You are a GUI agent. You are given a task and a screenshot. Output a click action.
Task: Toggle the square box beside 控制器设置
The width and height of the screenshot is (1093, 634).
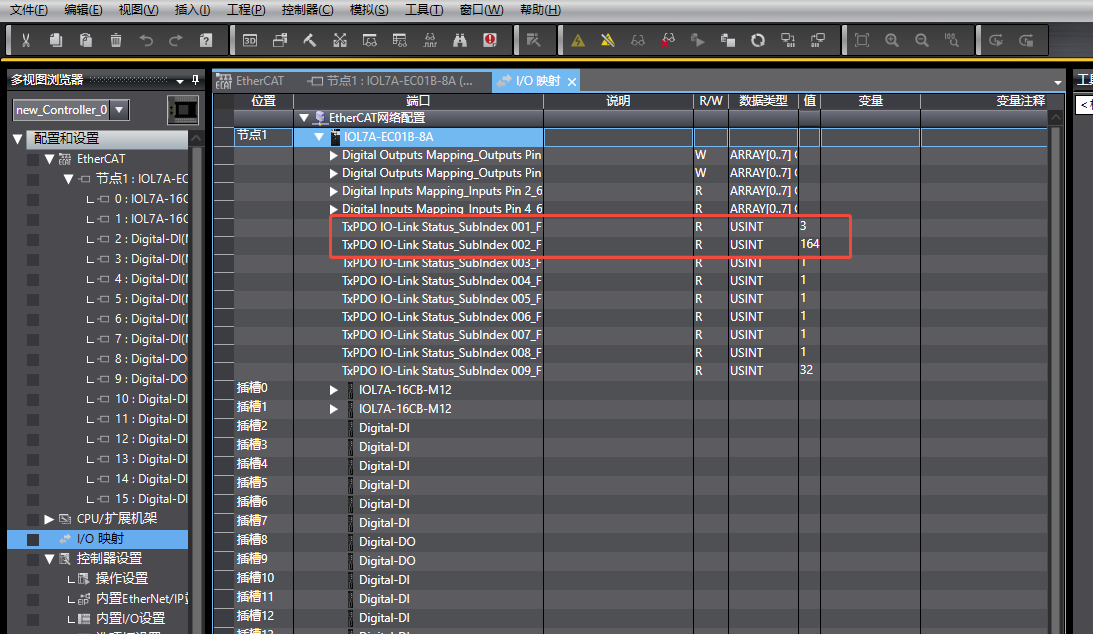coord(33,559)
